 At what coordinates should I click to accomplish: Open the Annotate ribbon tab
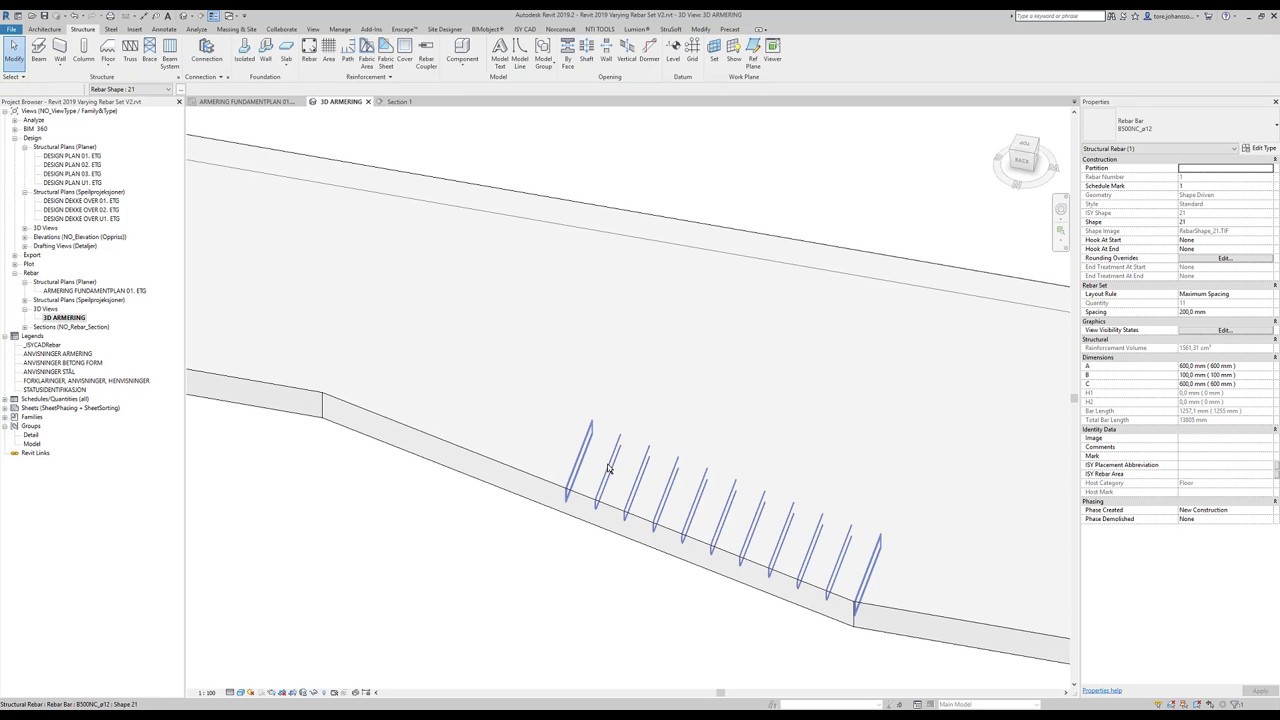164,29
